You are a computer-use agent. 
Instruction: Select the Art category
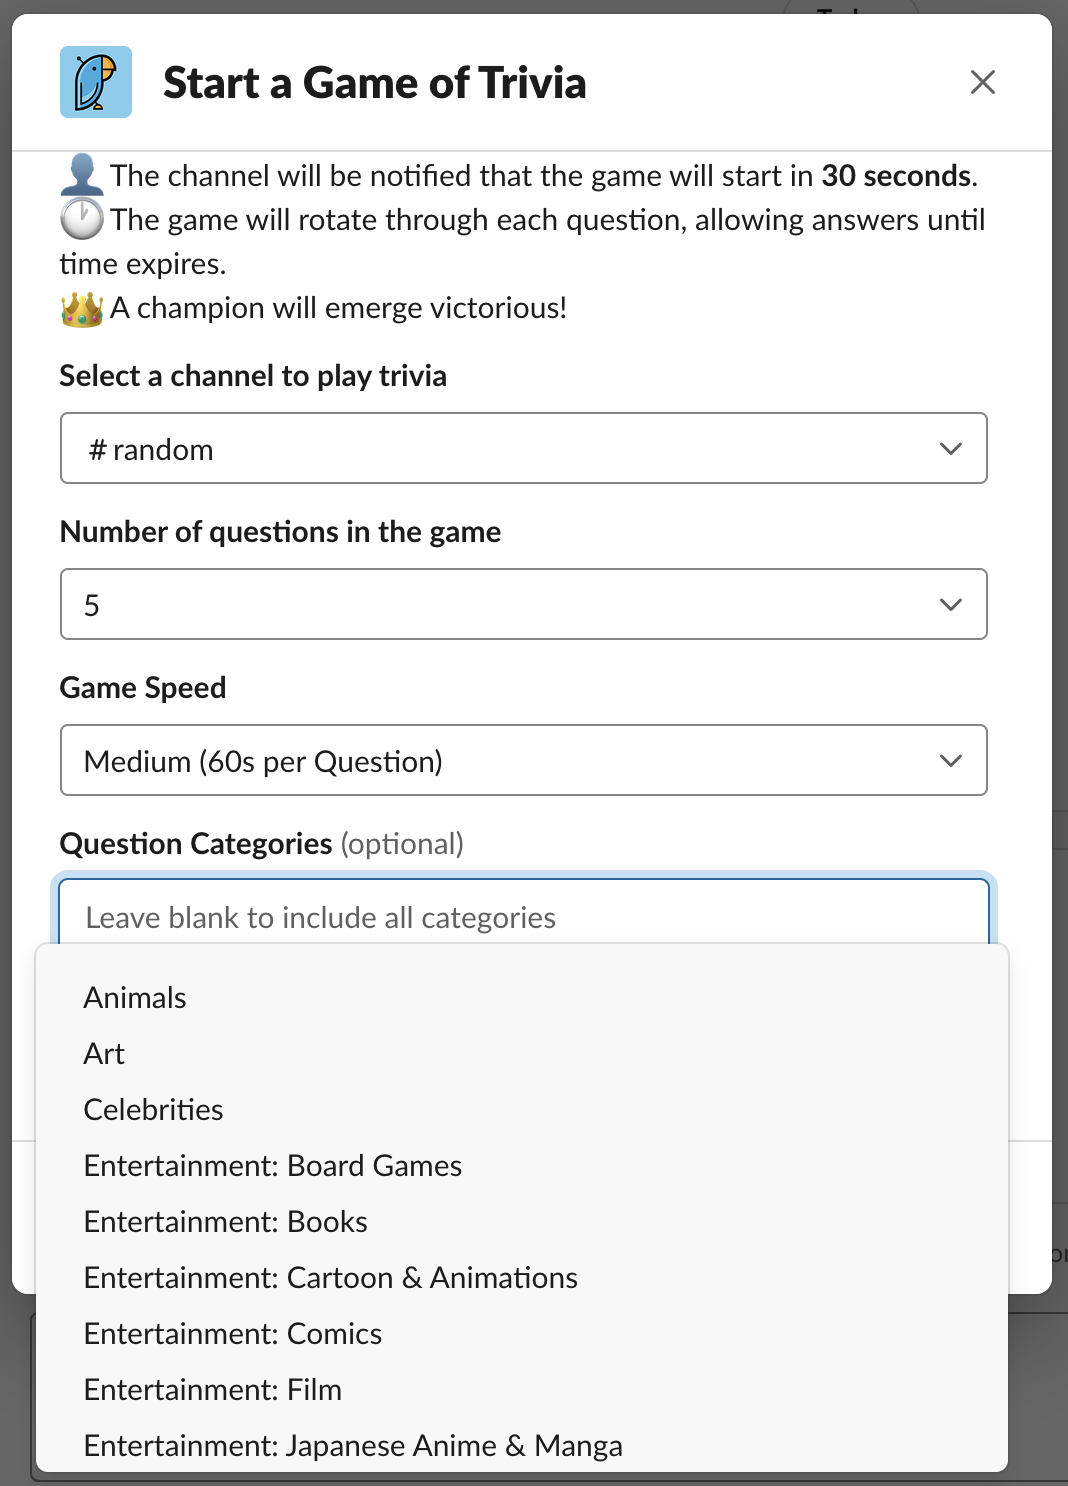522,1054
